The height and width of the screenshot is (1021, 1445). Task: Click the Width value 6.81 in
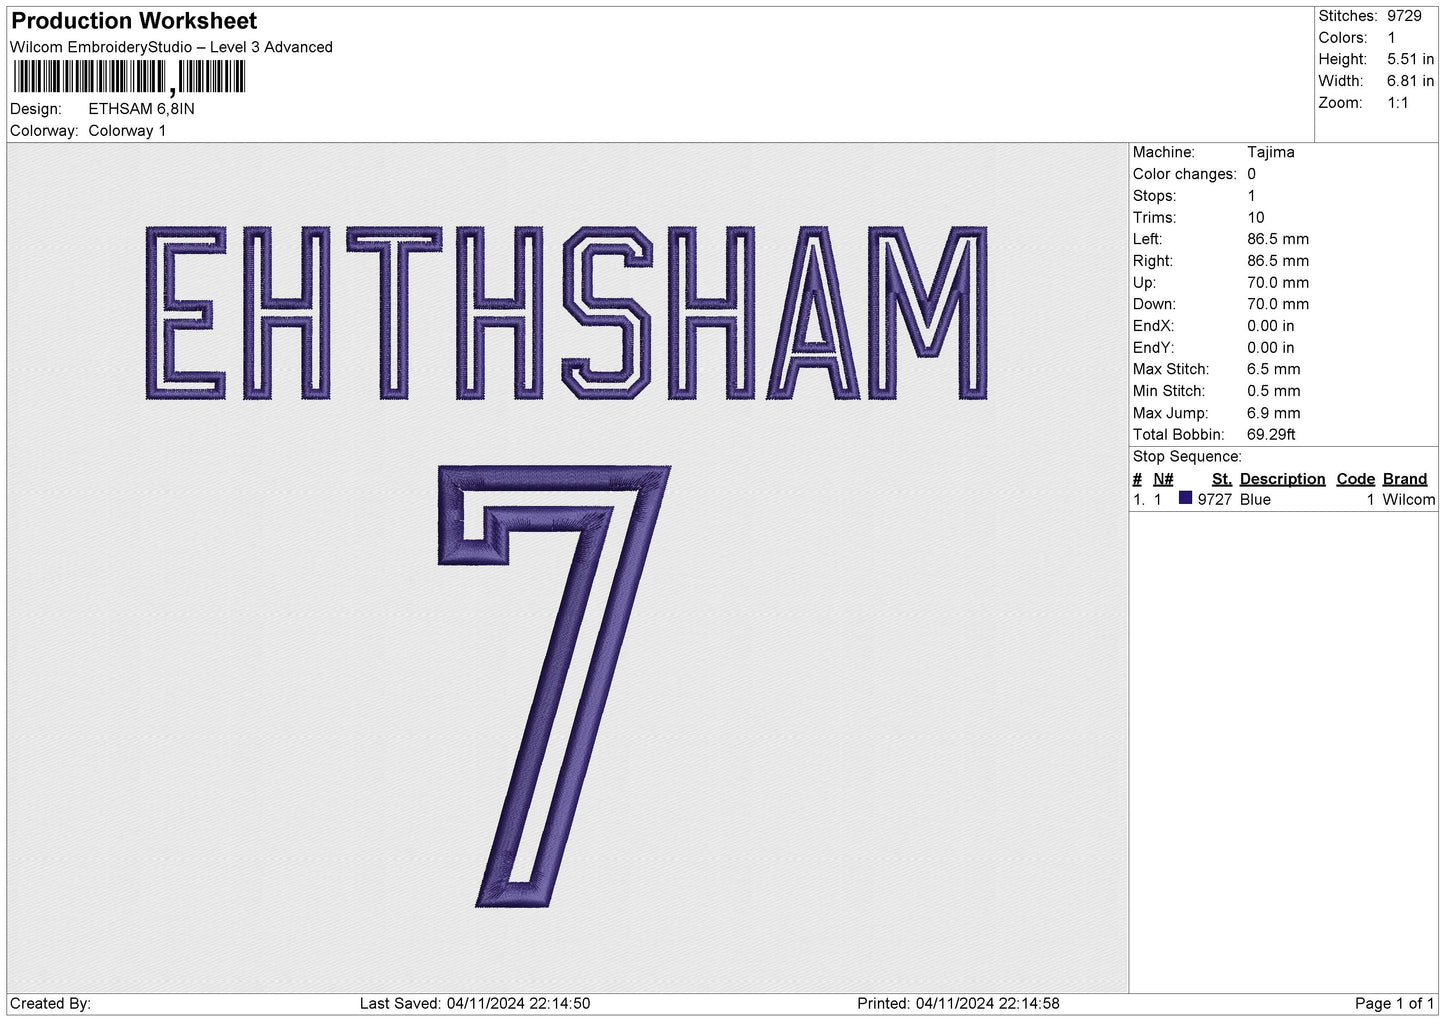pyautogui.click(x=1410, y=81)
